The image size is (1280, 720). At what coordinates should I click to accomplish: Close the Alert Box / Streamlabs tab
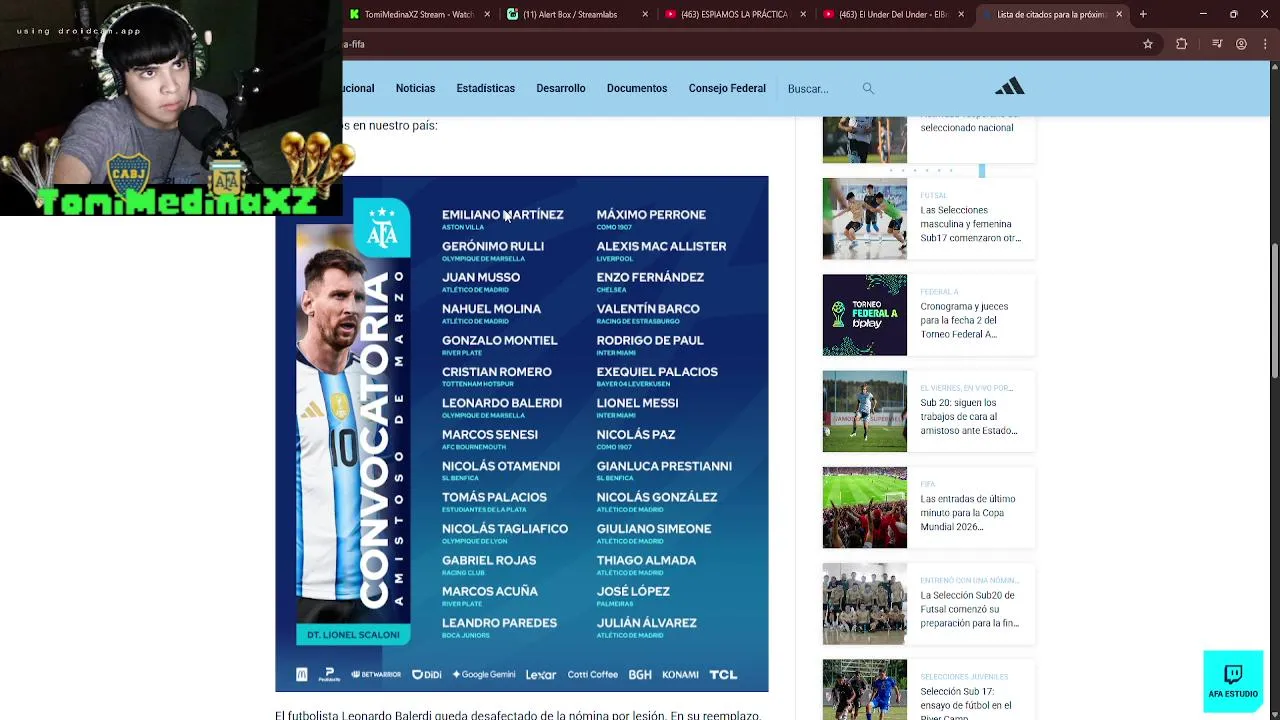(645, 14)
